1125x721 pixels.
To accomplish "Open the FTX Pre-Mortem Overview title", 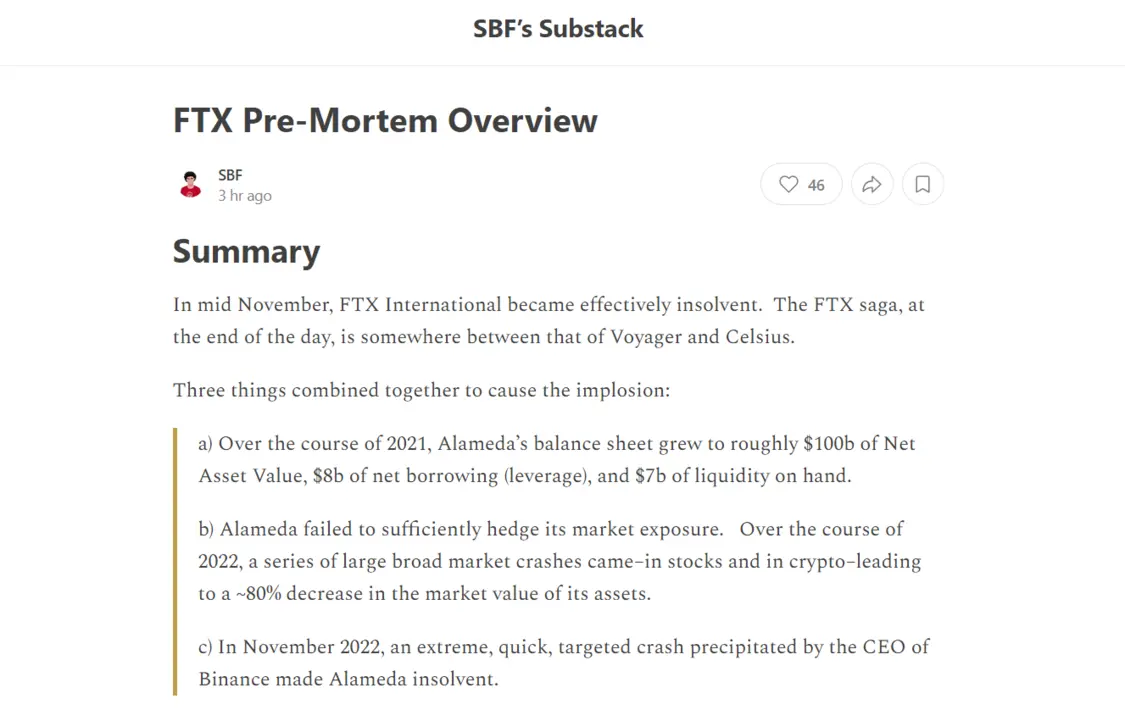I will click(x=385, y=120).
